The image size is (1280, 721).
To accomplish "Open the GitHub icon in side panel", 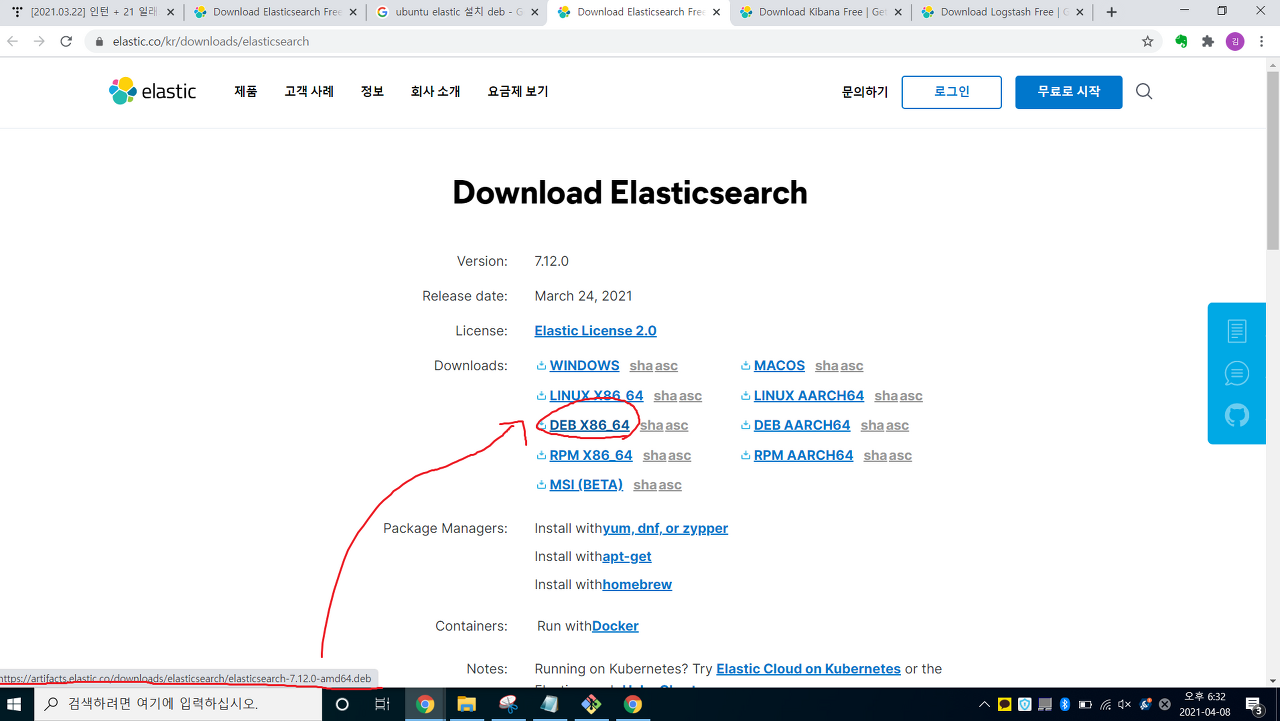I will (1237, 415).
